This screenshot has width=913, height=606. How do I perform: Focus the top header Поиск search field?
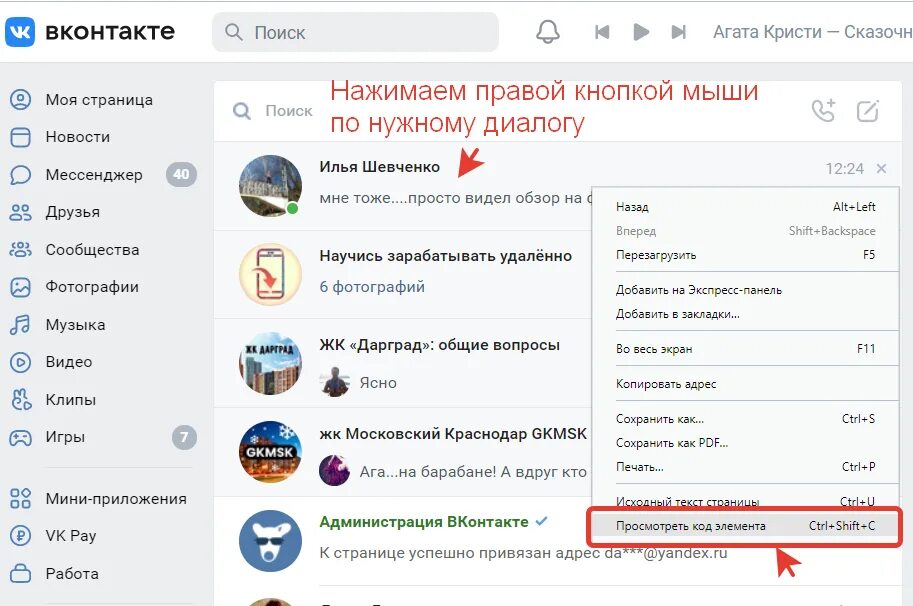(355, 32)
